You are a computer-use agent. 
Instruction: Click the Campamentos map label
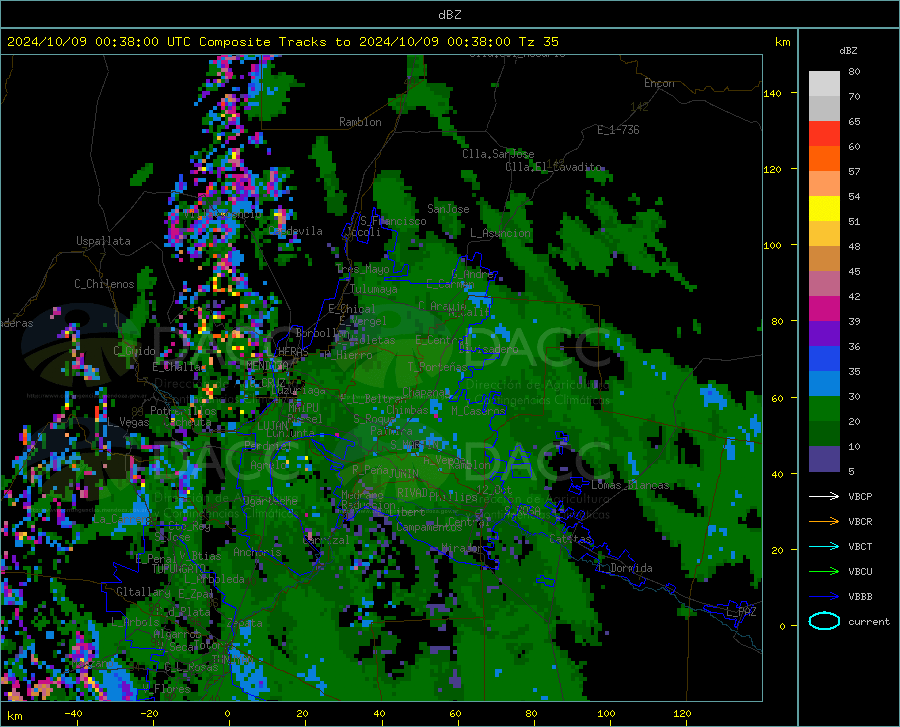tap(429, 527)
